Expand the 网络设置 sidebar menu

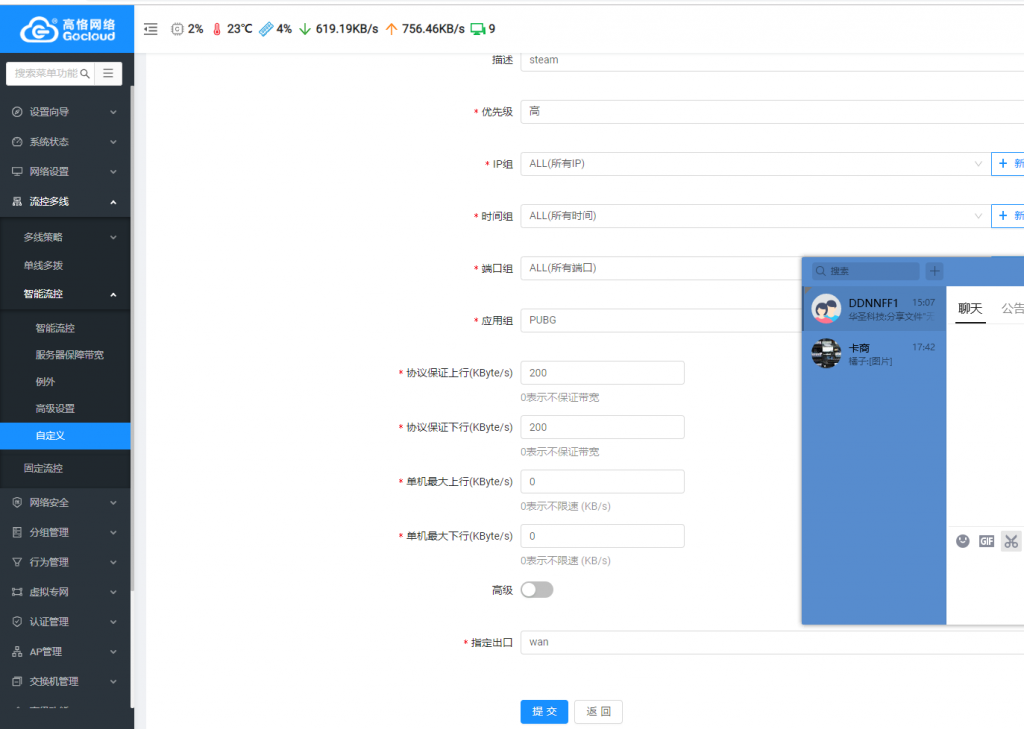coord(65,172)
